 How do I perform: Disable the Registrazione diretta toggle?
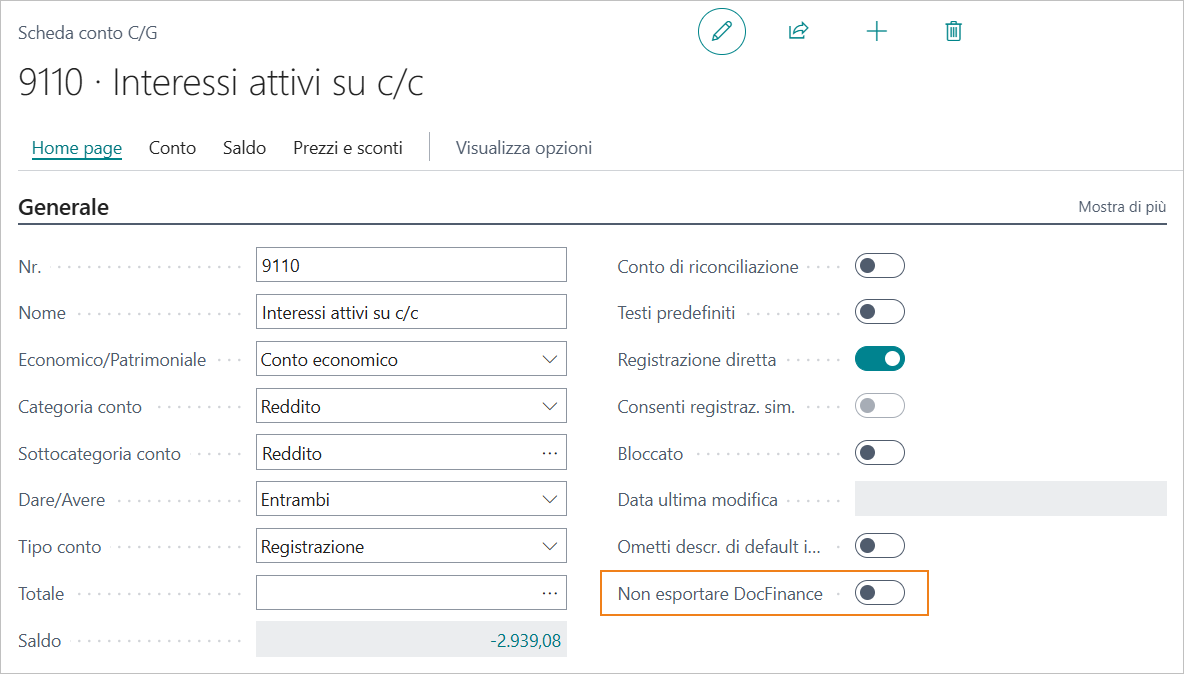879,358
